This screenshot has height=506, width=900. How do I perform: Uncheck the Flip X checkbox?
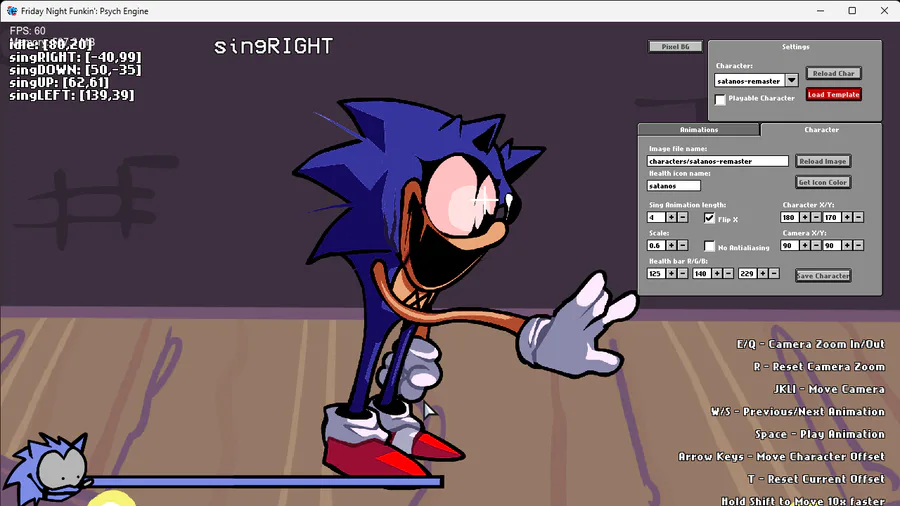[709, 218]
